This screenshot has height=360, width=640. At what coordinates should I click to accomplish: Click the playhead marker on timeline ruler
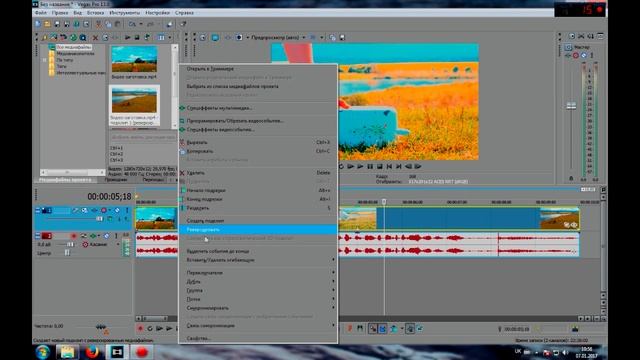click(384, 202)
